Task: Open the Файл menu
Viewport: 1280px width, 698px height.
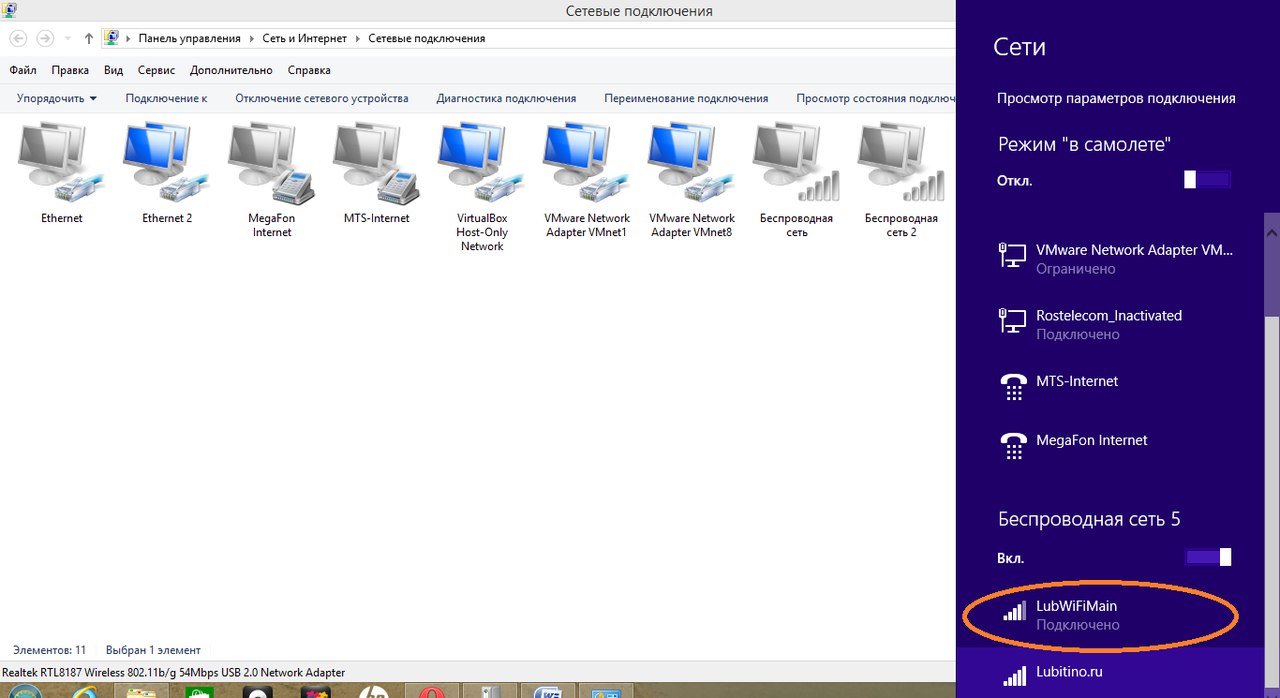Action: 22,70
